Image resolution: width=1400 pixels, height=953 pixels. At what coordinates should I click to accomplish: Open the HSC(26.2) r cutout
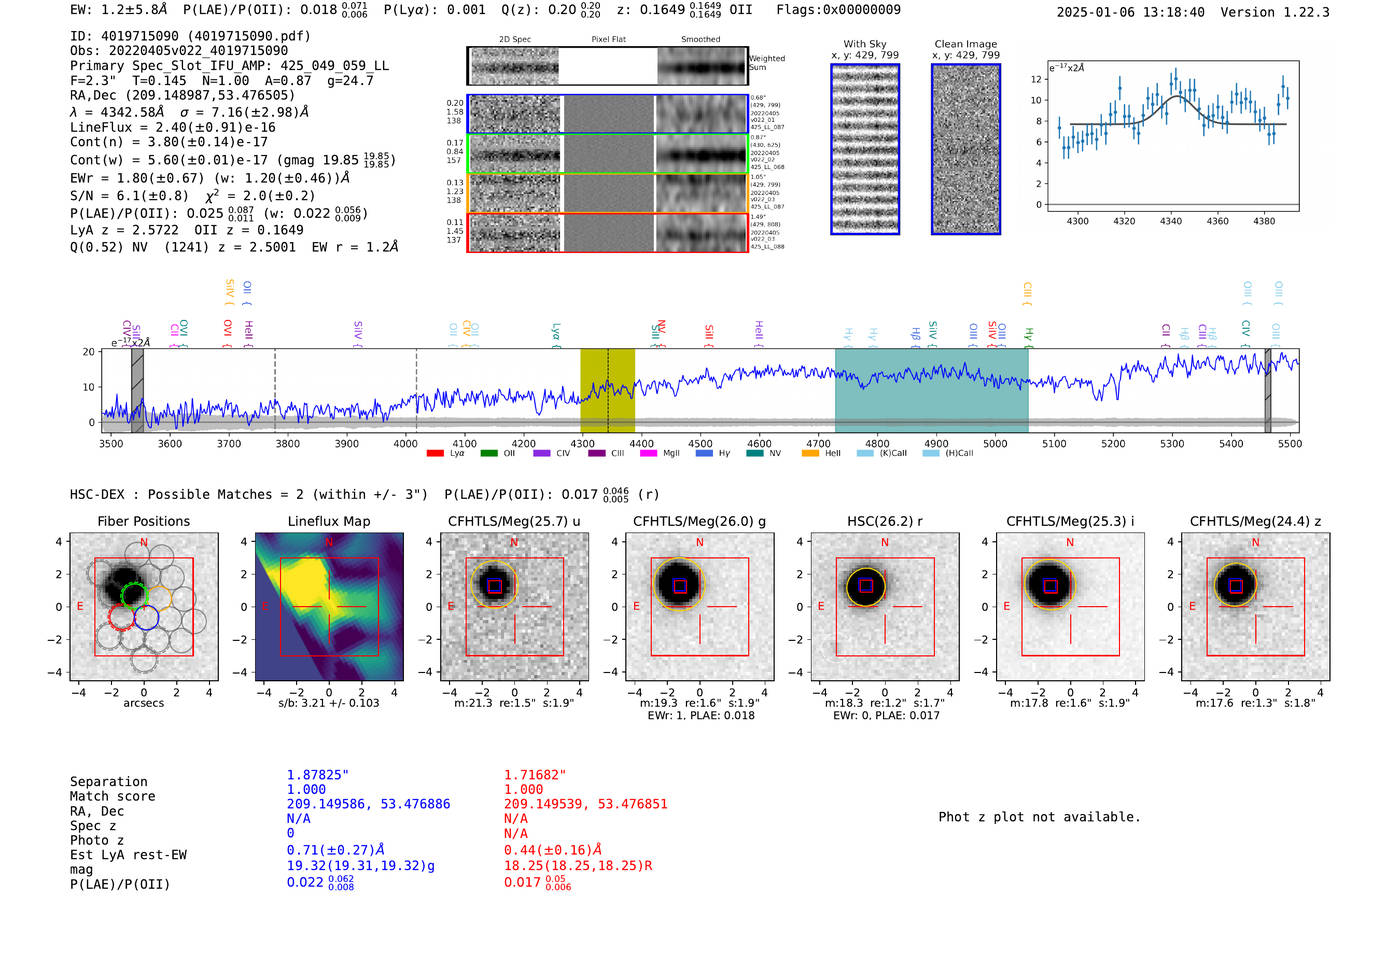point(885,606)
